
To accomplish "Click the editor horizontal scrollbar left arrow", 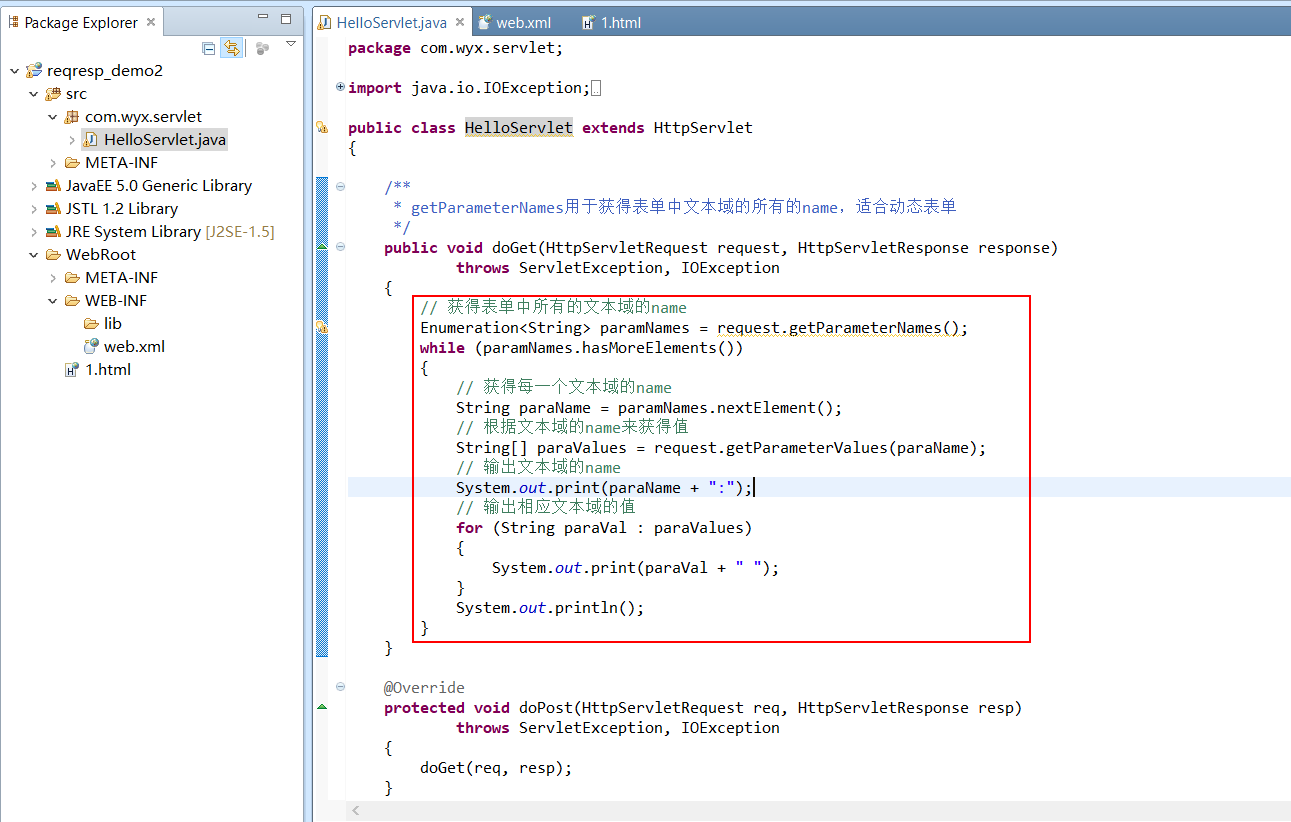I will tap(354, 811).
